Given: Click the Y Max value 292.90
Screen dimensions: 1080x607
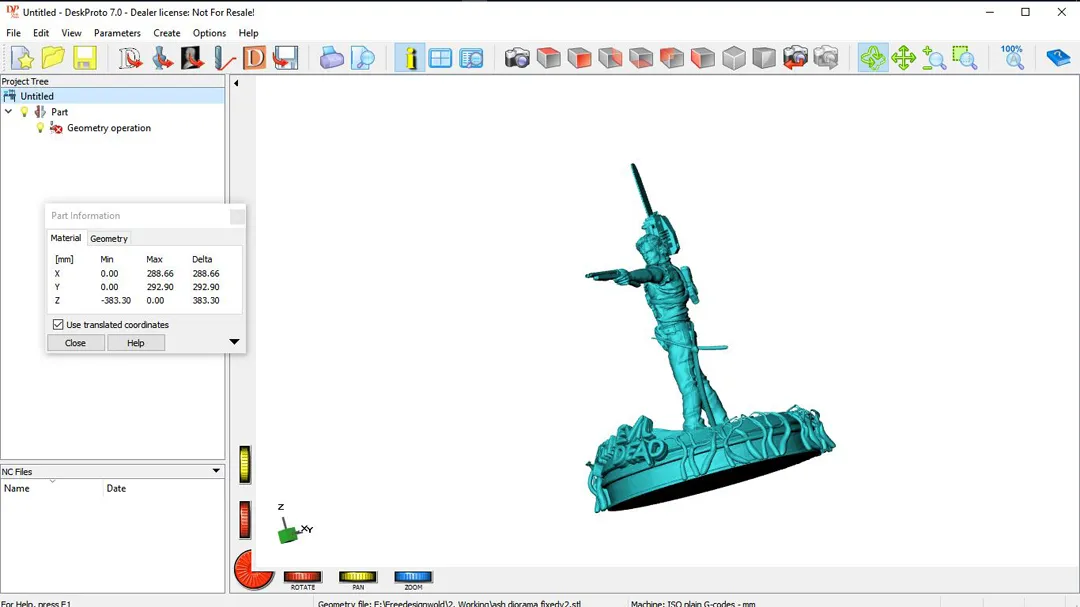Looking at the screenshot, I should (160, 287).
